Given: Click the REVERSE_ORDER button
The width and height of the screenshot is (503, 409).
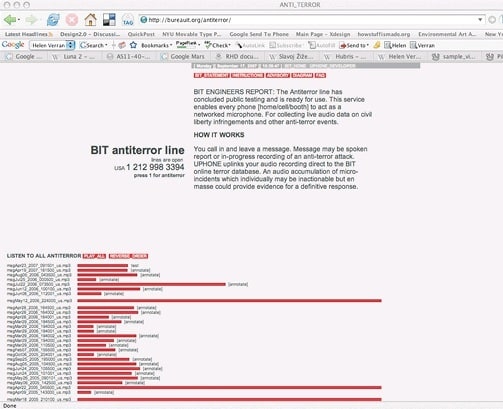Looking at the screenshot, I should click(128, 256).
